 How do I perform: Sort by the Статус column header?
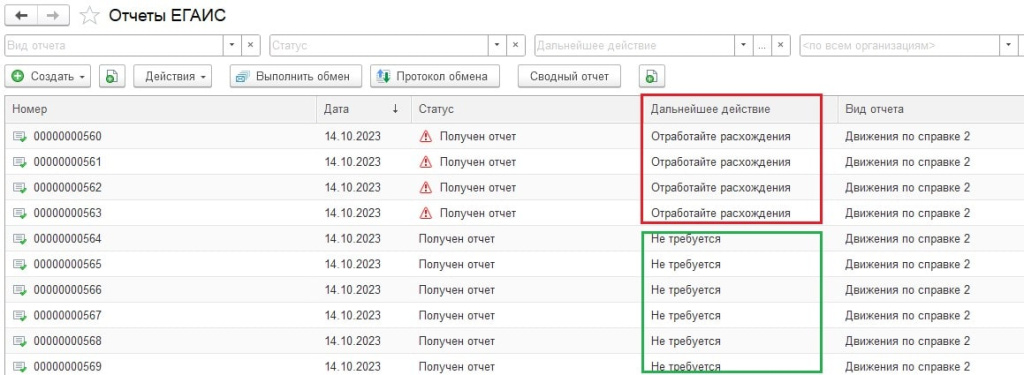526,109
